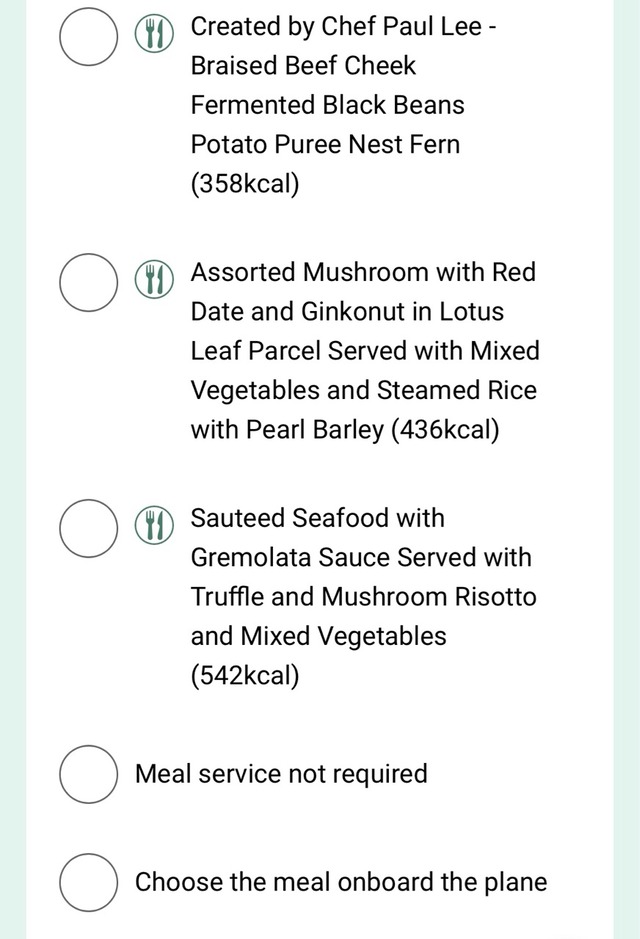Click the cutlery icon beside Braised Beef Cheek
Viewport: 640px width, 939px height.
point(154,34)
